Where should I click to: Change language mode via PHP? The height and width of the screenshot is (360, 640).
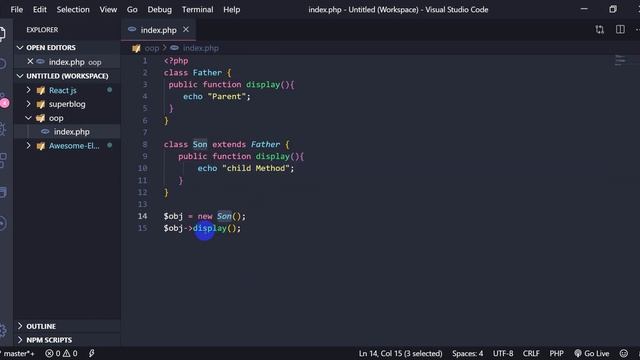pos(556,353)
